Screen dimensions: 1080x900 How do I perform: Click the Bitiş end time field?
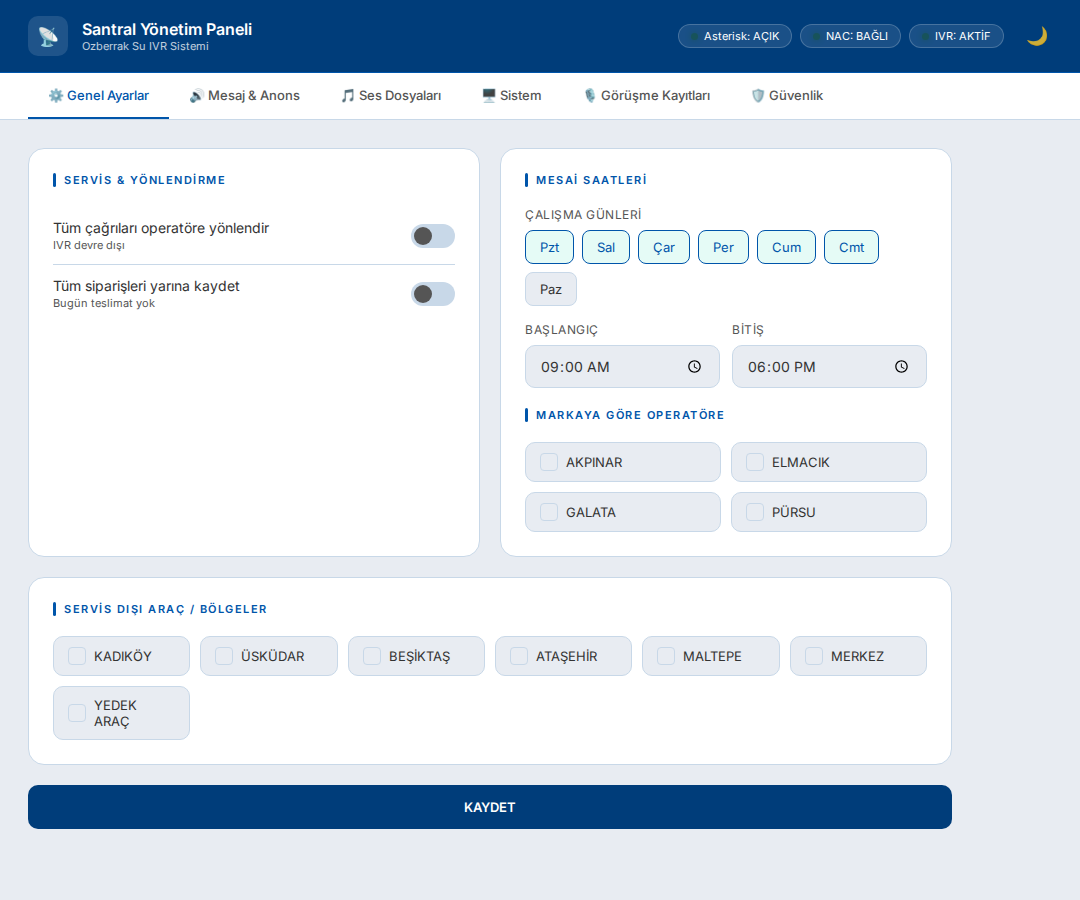click(829, 367)
